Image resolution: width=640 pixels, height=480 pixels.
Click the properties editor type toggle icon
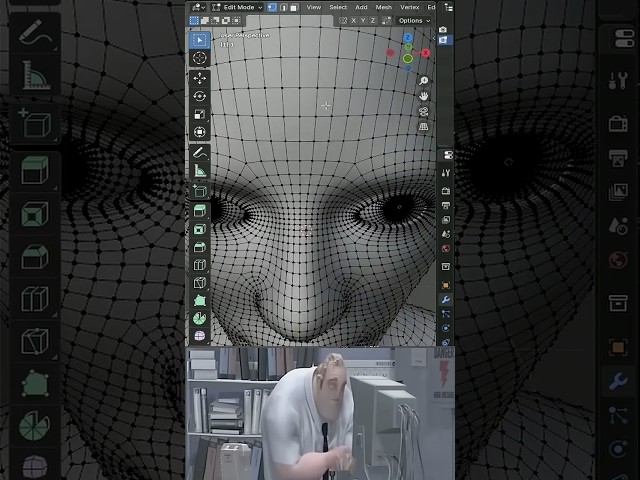(x=448, y=155)
